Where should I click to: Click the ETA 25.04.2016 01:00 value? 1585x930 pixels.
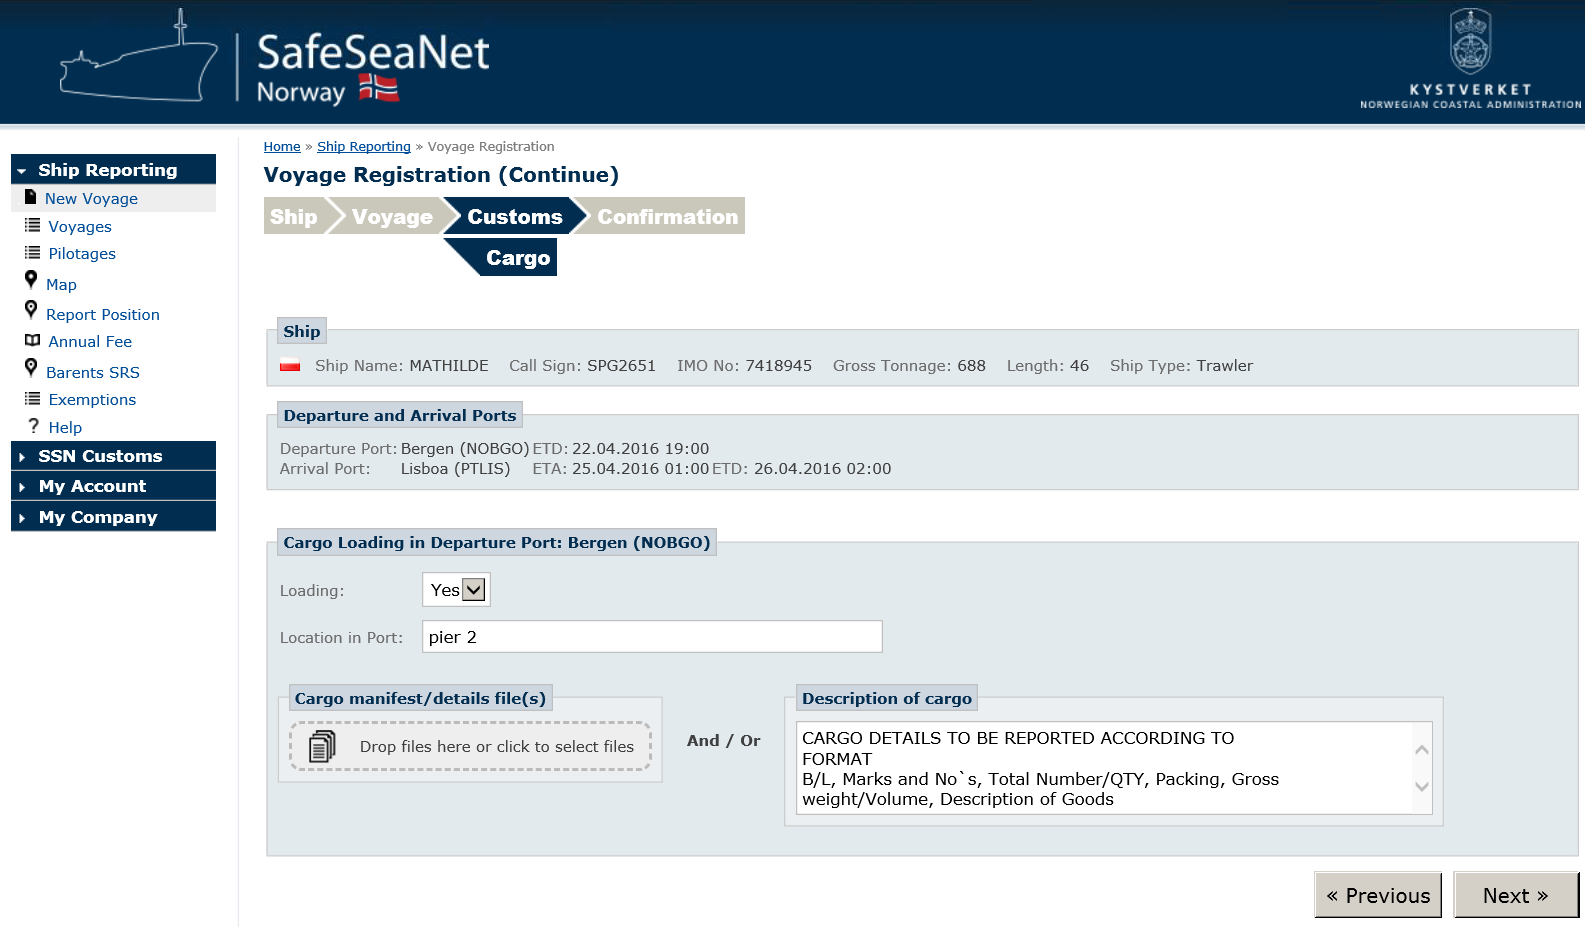pos(640,469)
